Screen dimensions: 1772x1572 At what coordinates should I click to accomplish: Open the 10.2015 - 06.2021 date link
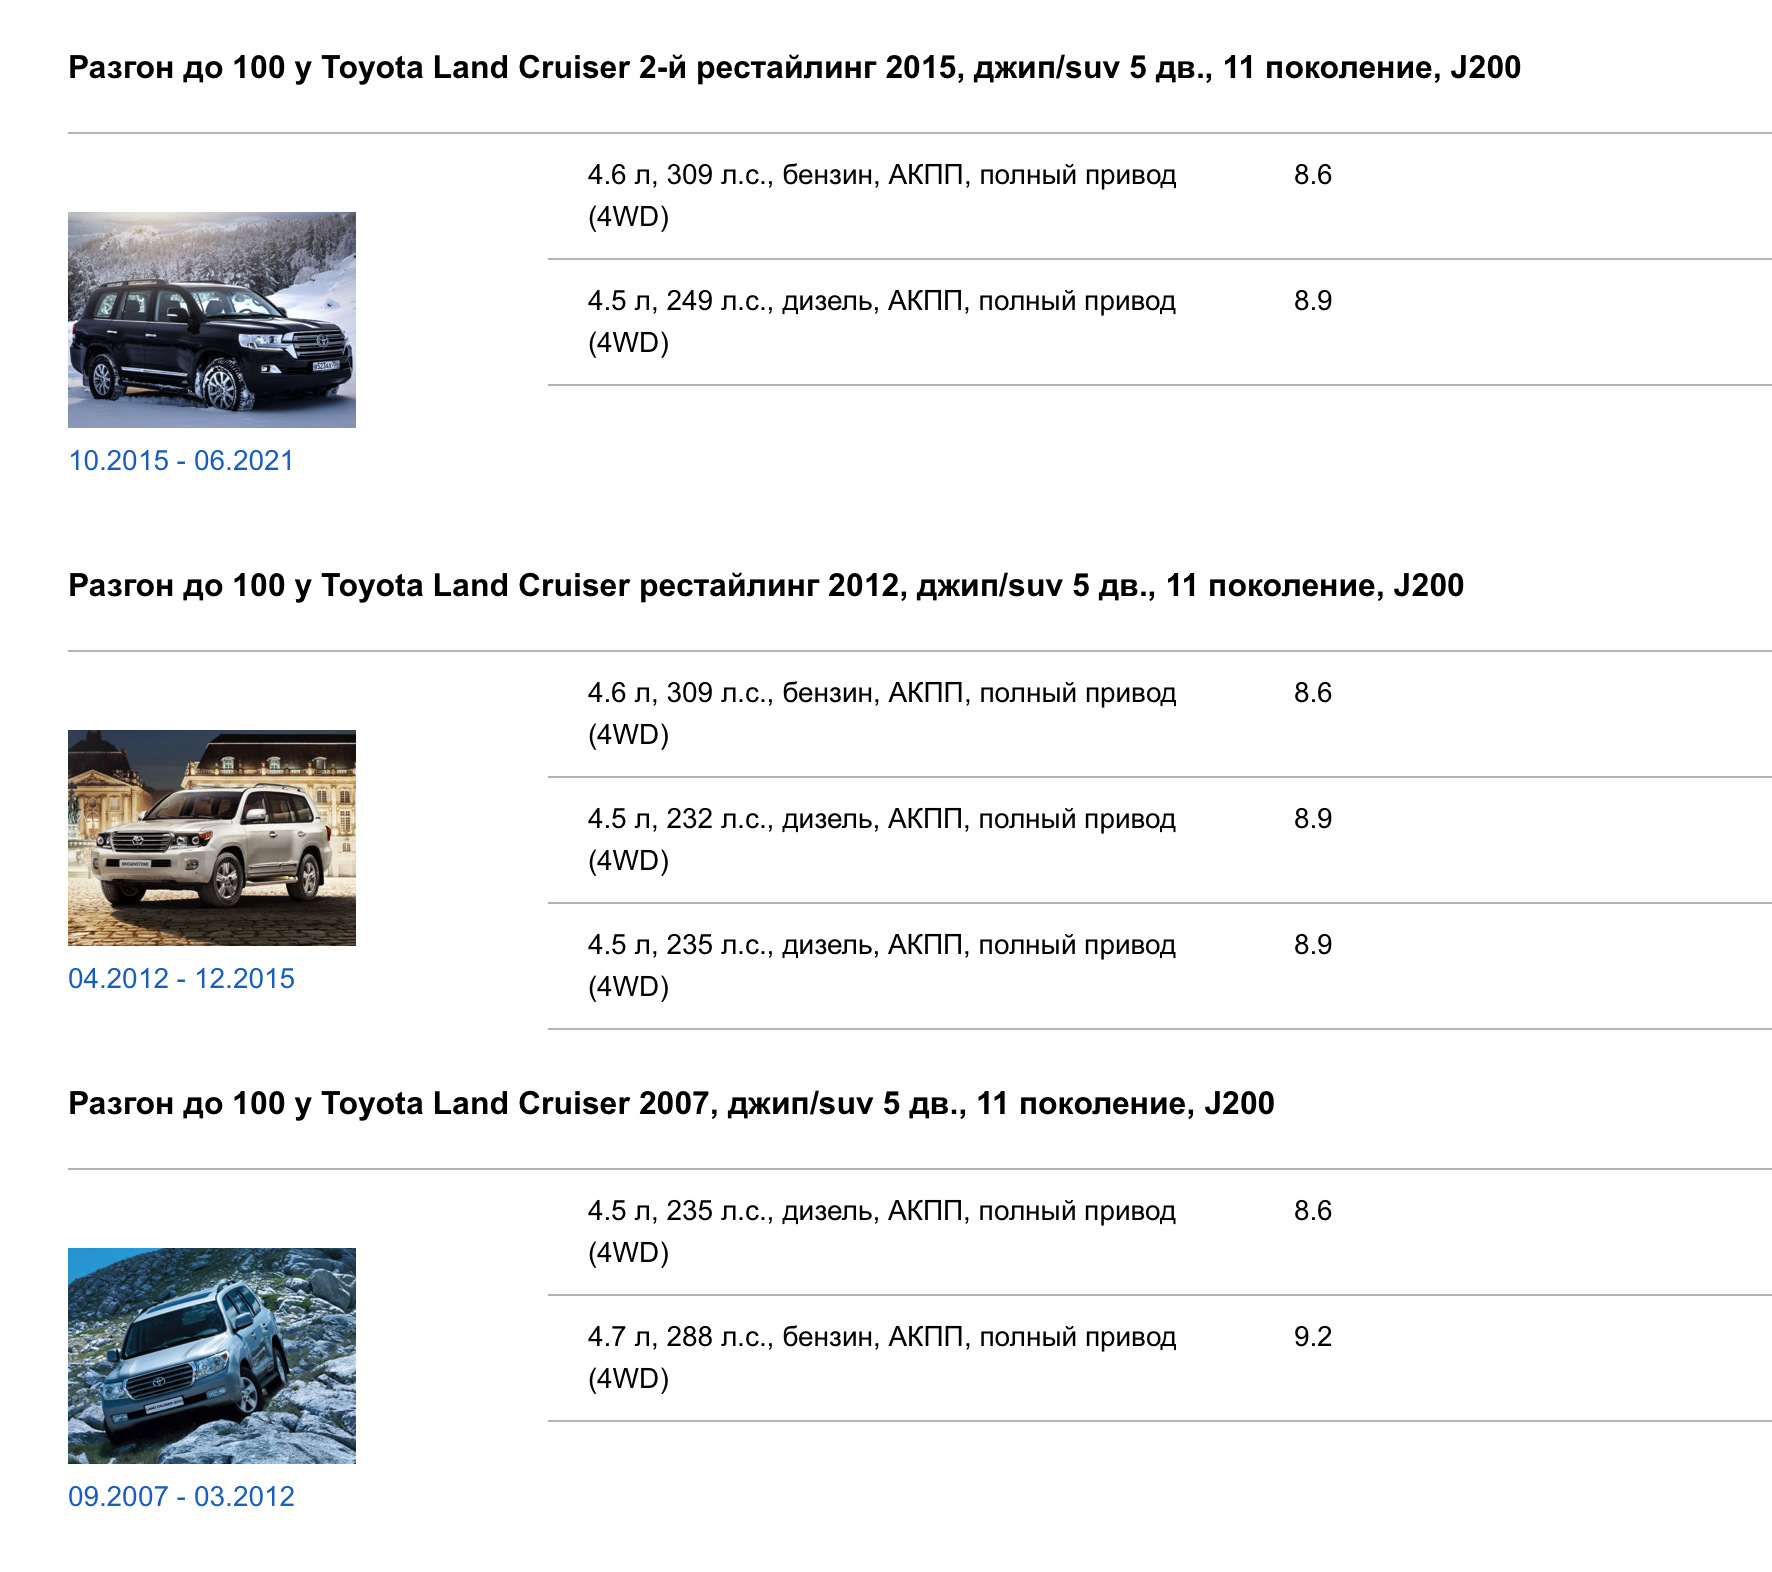tap(181, 461)
